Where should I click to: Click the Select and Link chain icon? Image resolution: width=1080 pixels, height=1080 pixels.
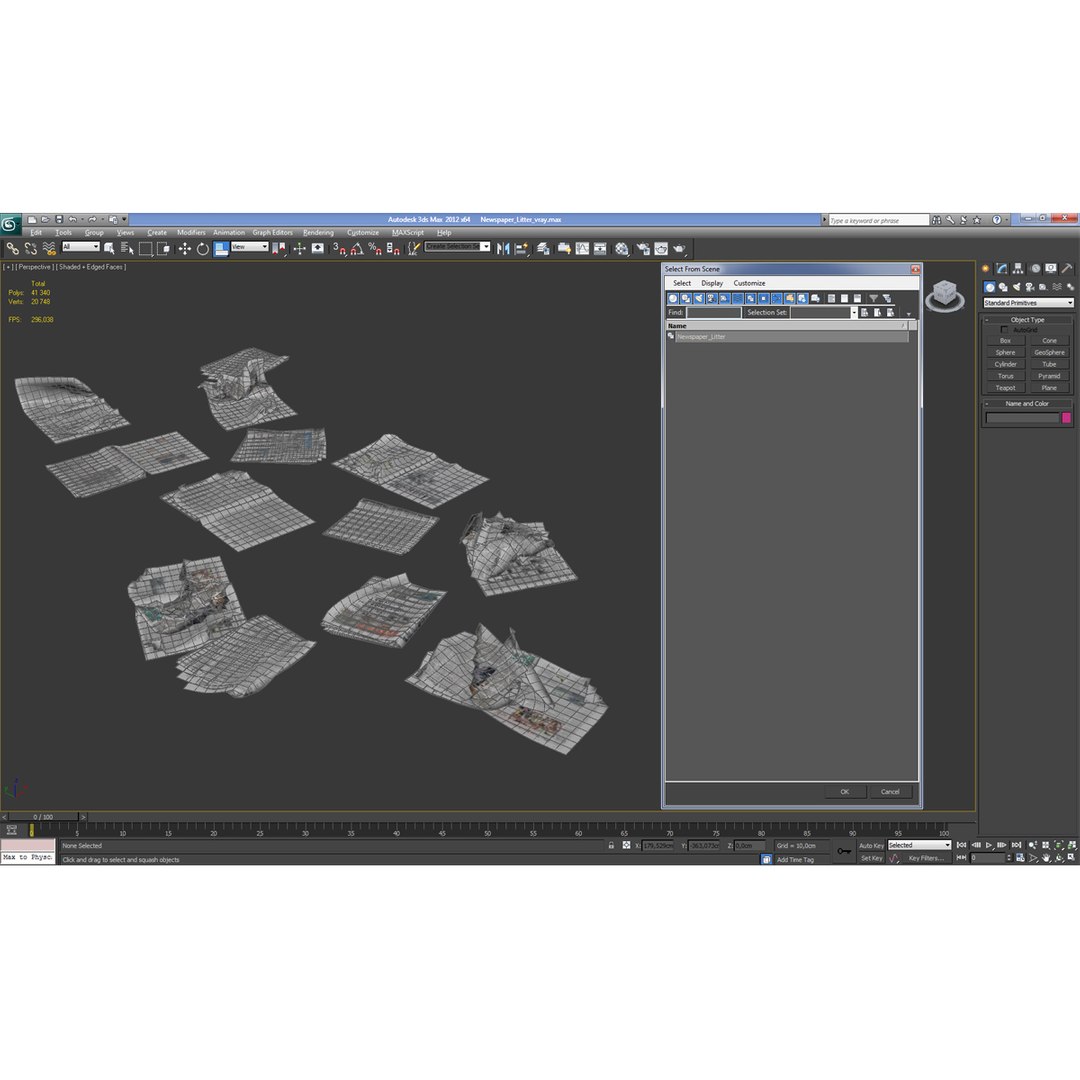click(x=12, y=249)
